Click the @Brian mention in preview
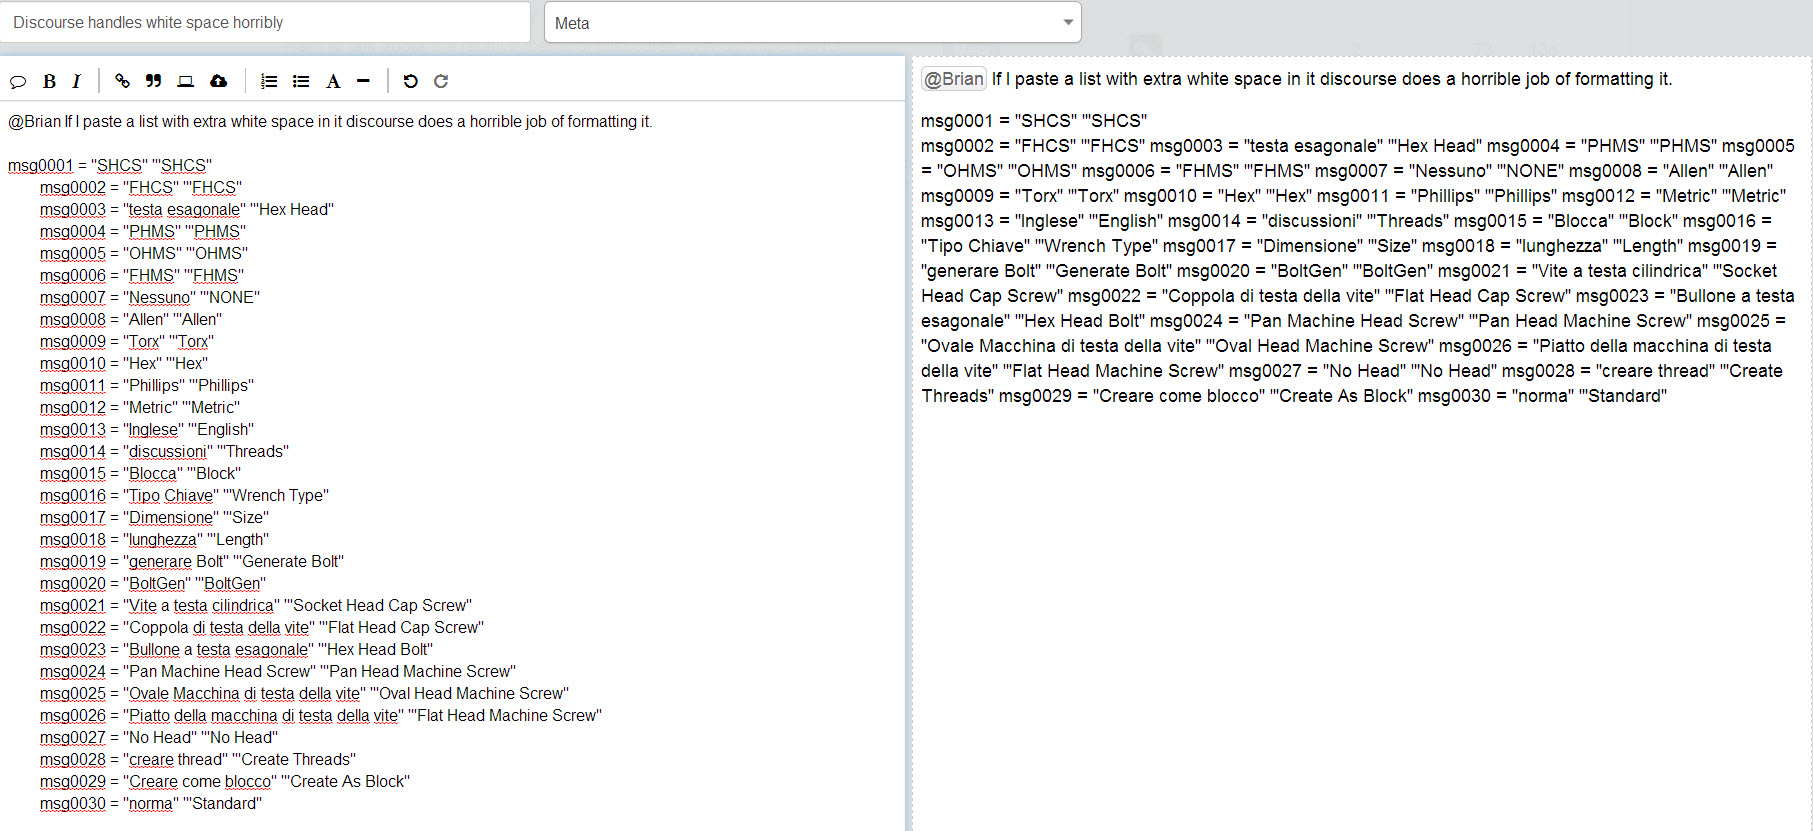Screen dimensions: 1813x831 point(954,79)
